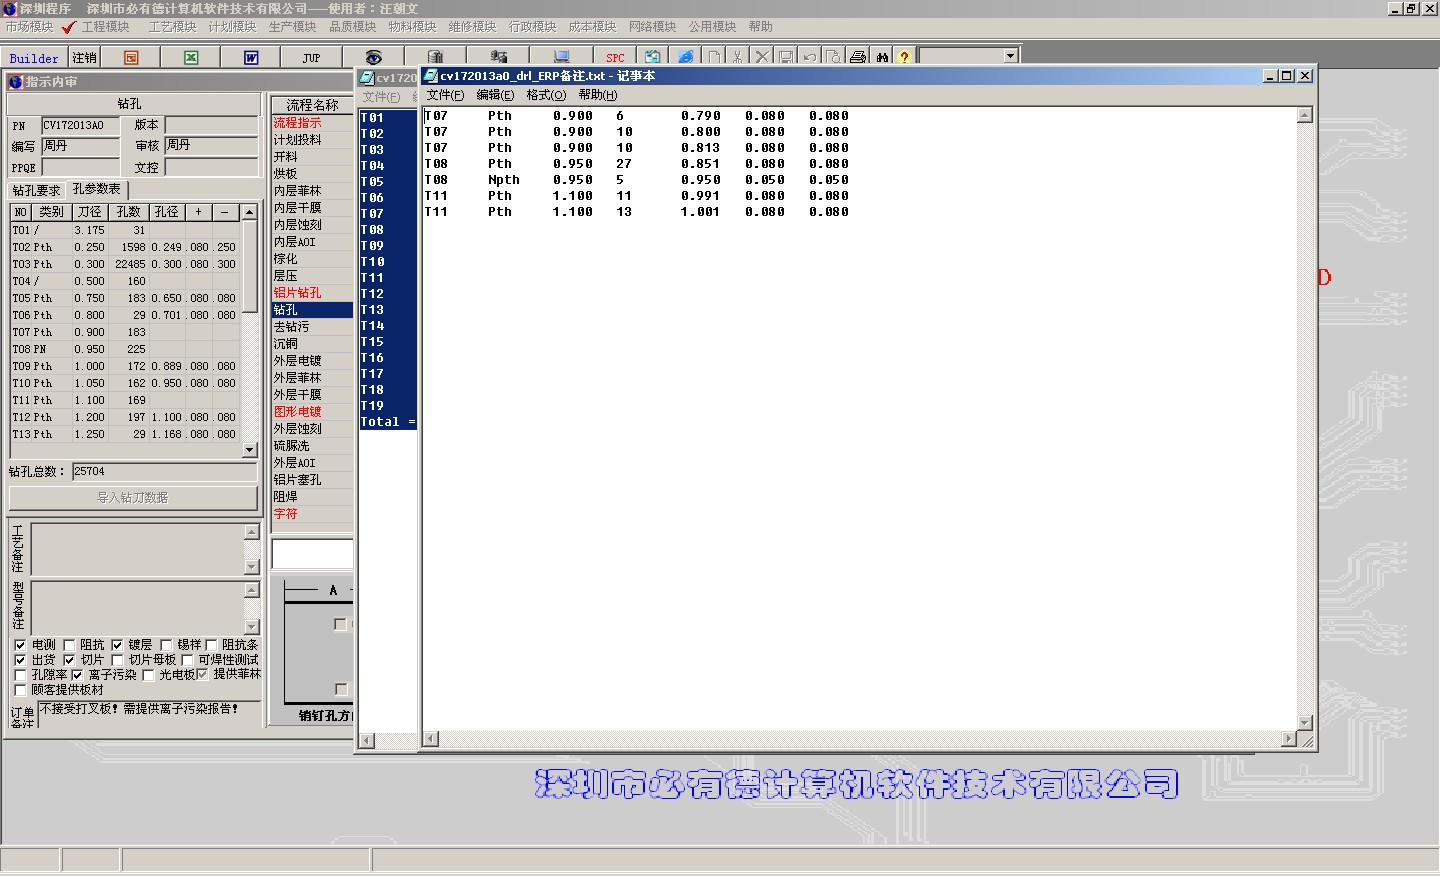The height and width of the screenshot is (876, 1440).
Task: Click the floppy disk save icon
Action: click(785, 57)
